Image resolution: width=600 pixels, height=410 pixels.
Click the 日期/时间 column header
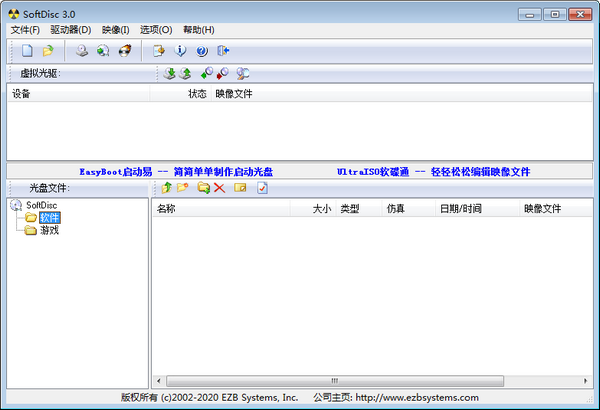pos(461,209)
